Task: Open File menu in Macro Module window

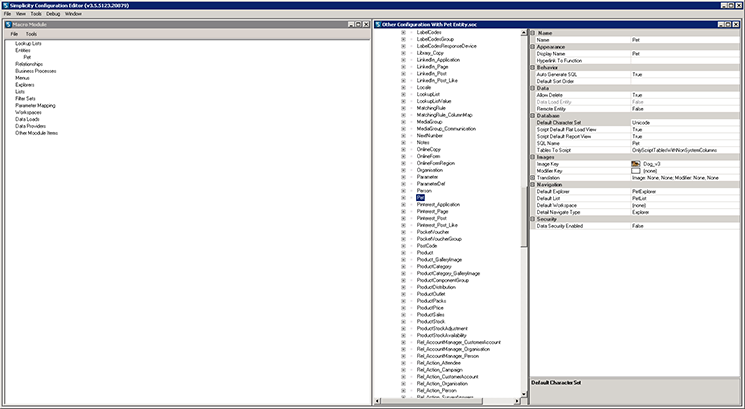Action: [14, 34]
